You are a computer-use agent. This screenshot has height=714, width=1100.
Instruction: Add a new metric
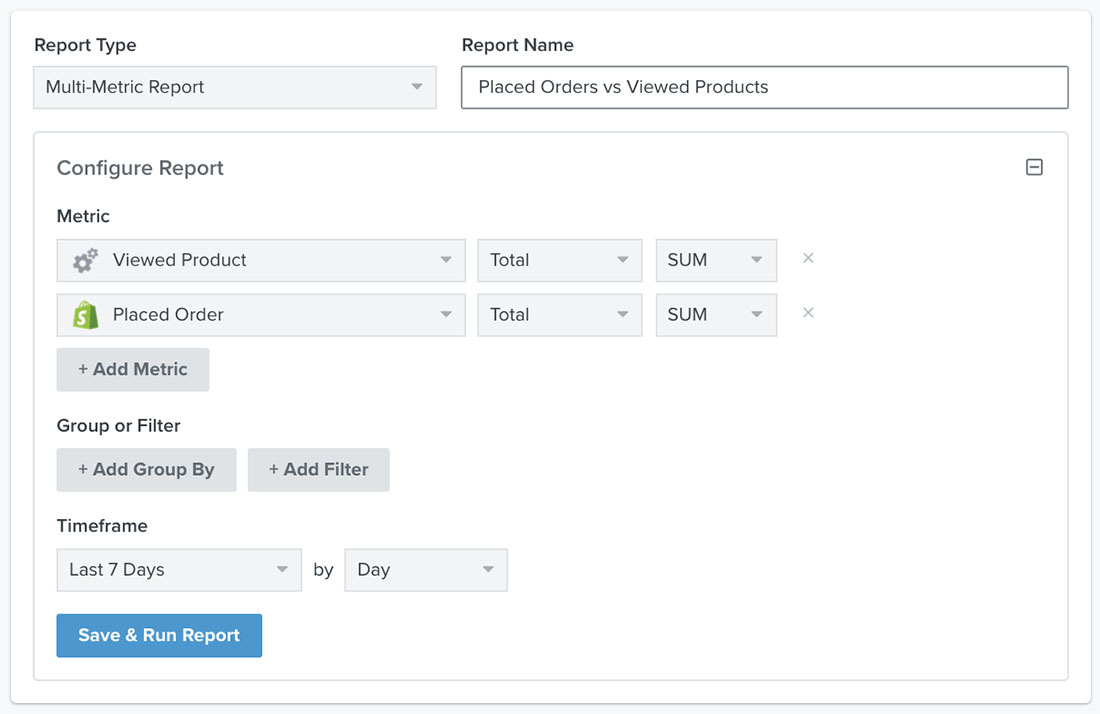pyautogui.click(x=132, y=369)
